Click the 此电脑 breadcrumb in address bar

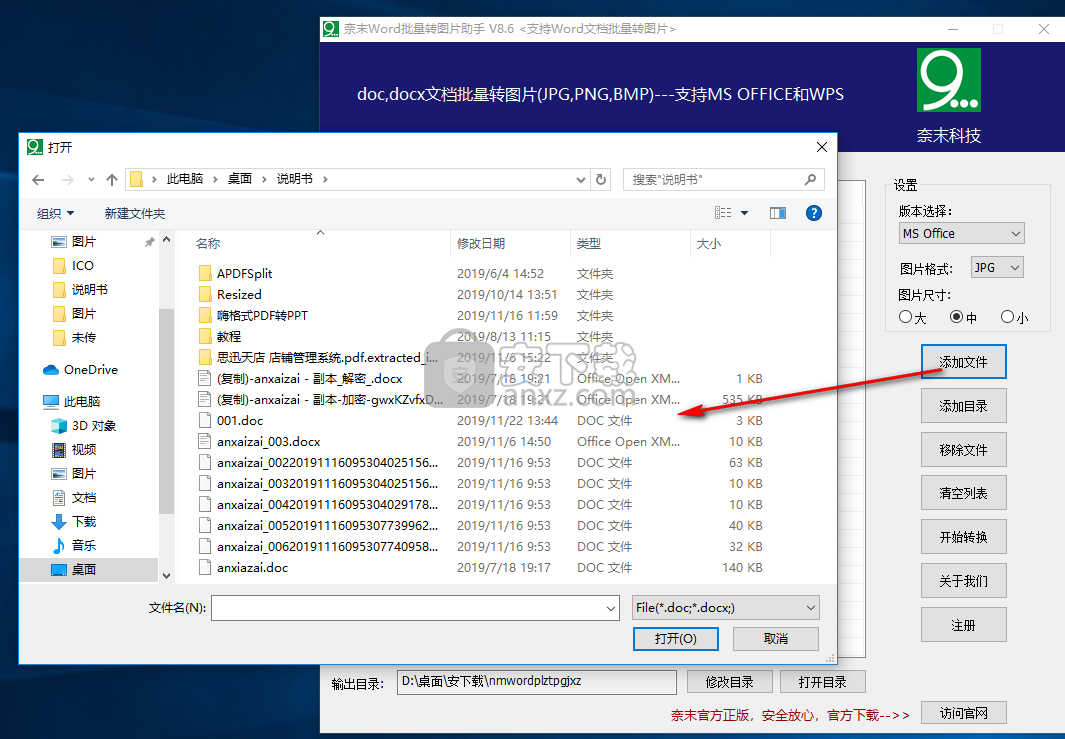[x=185, y=179]
